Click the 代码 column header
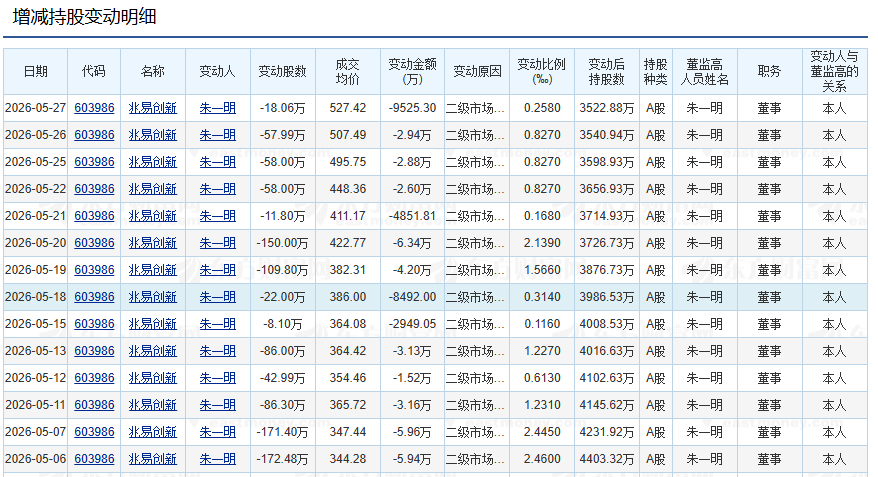 [x=94, y=72]
